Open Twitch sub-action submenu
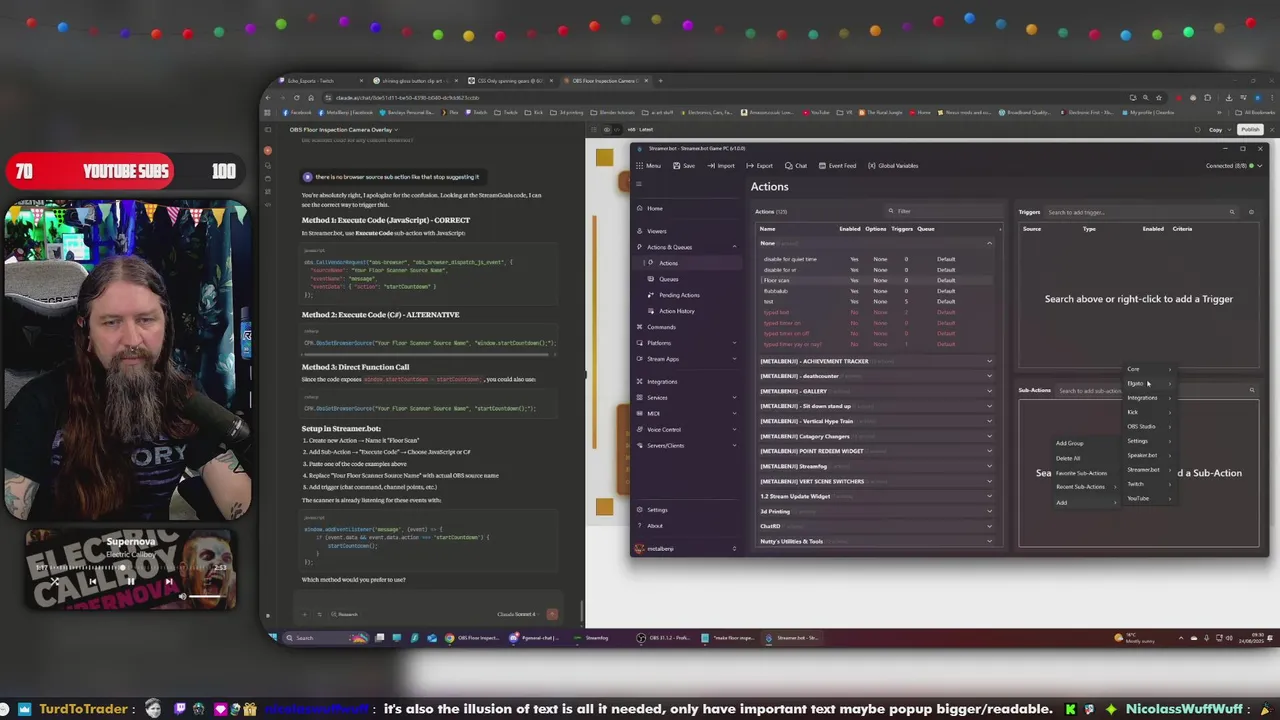 pos(1148,484)
